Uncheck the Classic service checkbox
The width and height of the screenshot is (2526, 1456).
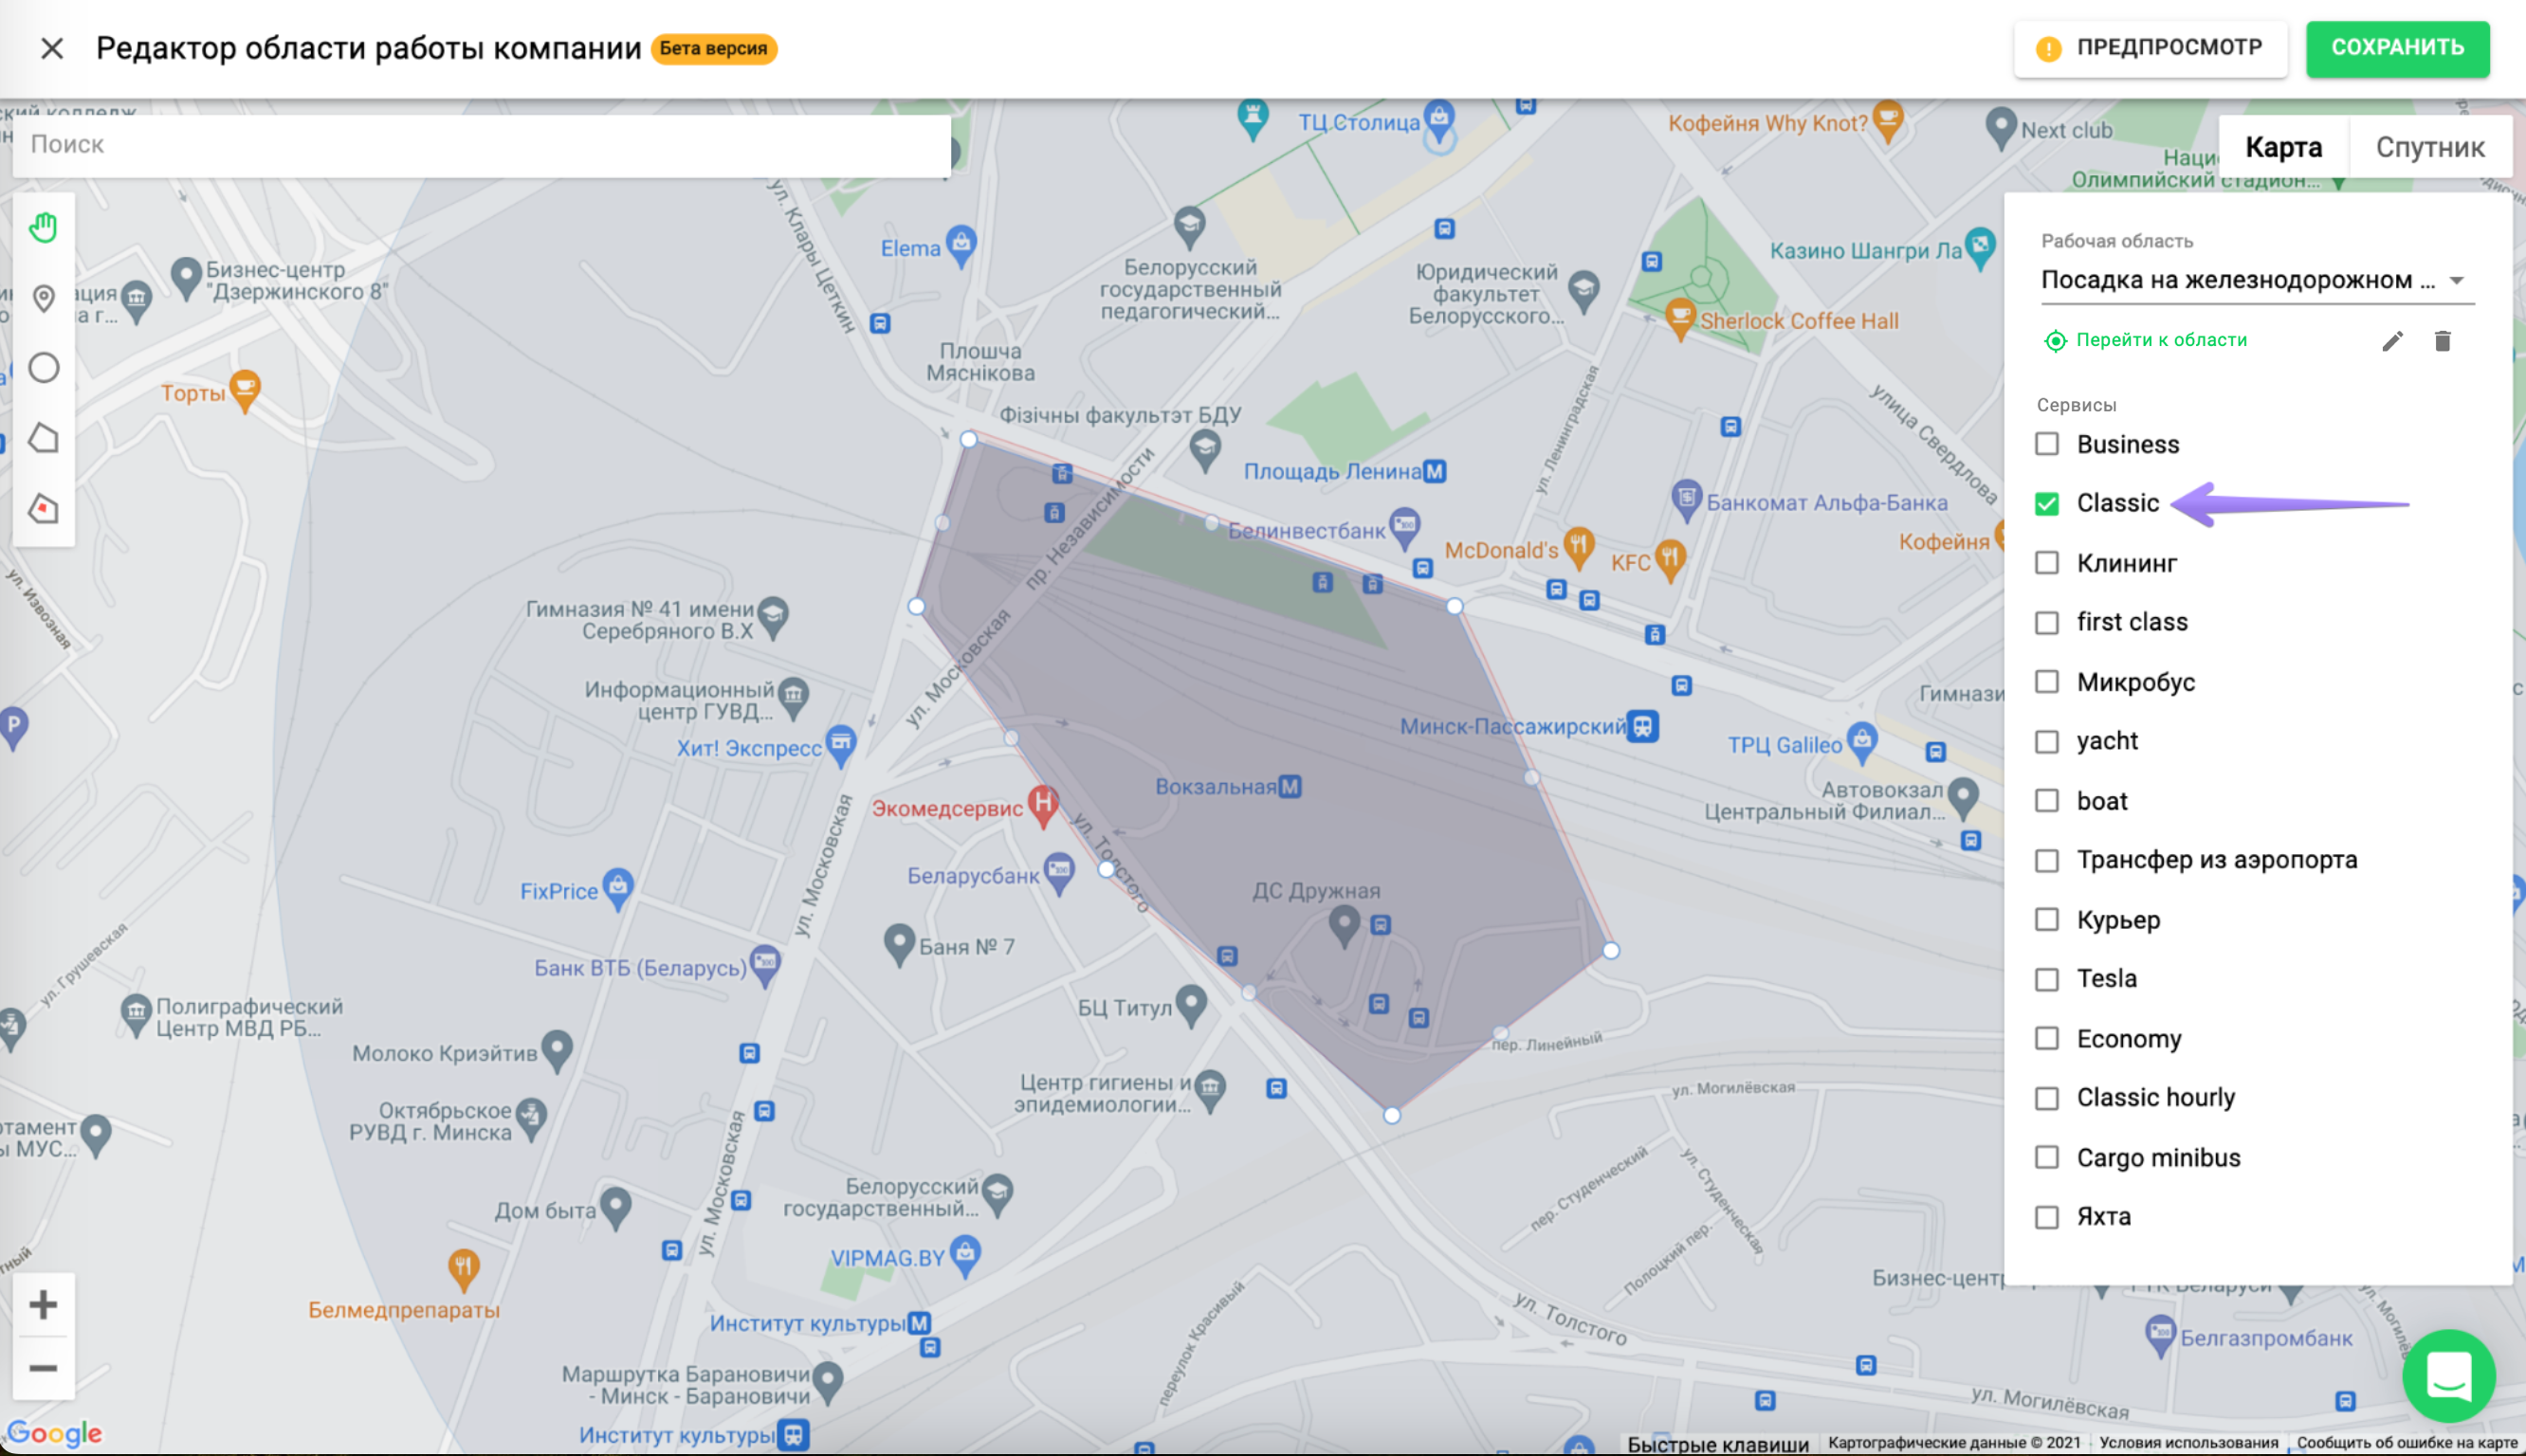[x=2047, y=503]
